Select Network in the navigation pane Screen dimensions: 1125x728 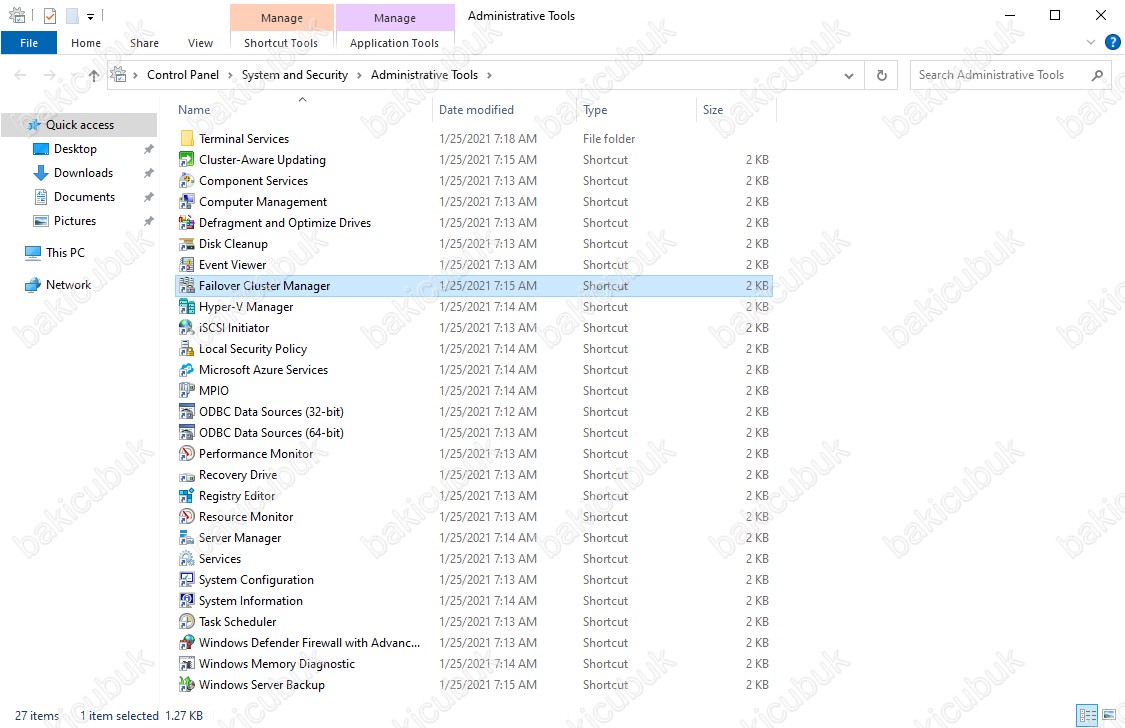coord(68,285)
